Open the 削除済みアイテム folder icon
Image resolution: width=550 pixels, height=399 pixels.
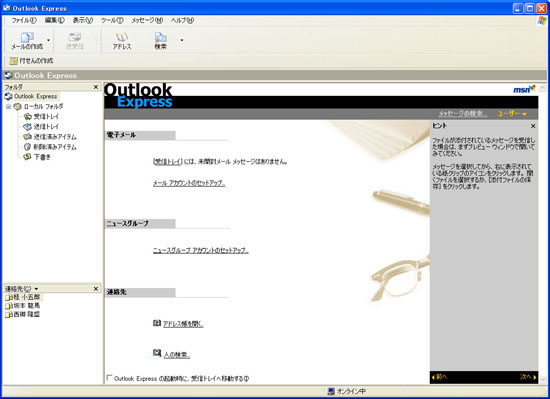coord(27,147)
